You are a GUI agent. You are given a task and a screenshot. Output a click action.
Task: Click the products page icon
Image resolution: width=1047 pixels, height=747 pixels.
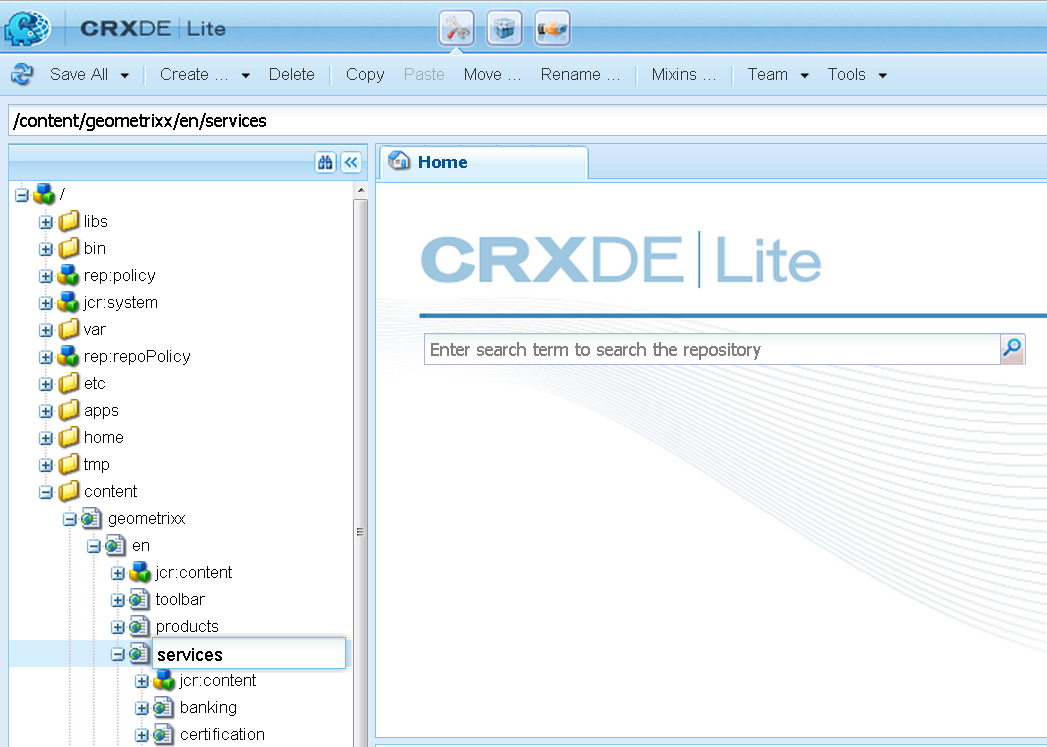pos(140,626)
